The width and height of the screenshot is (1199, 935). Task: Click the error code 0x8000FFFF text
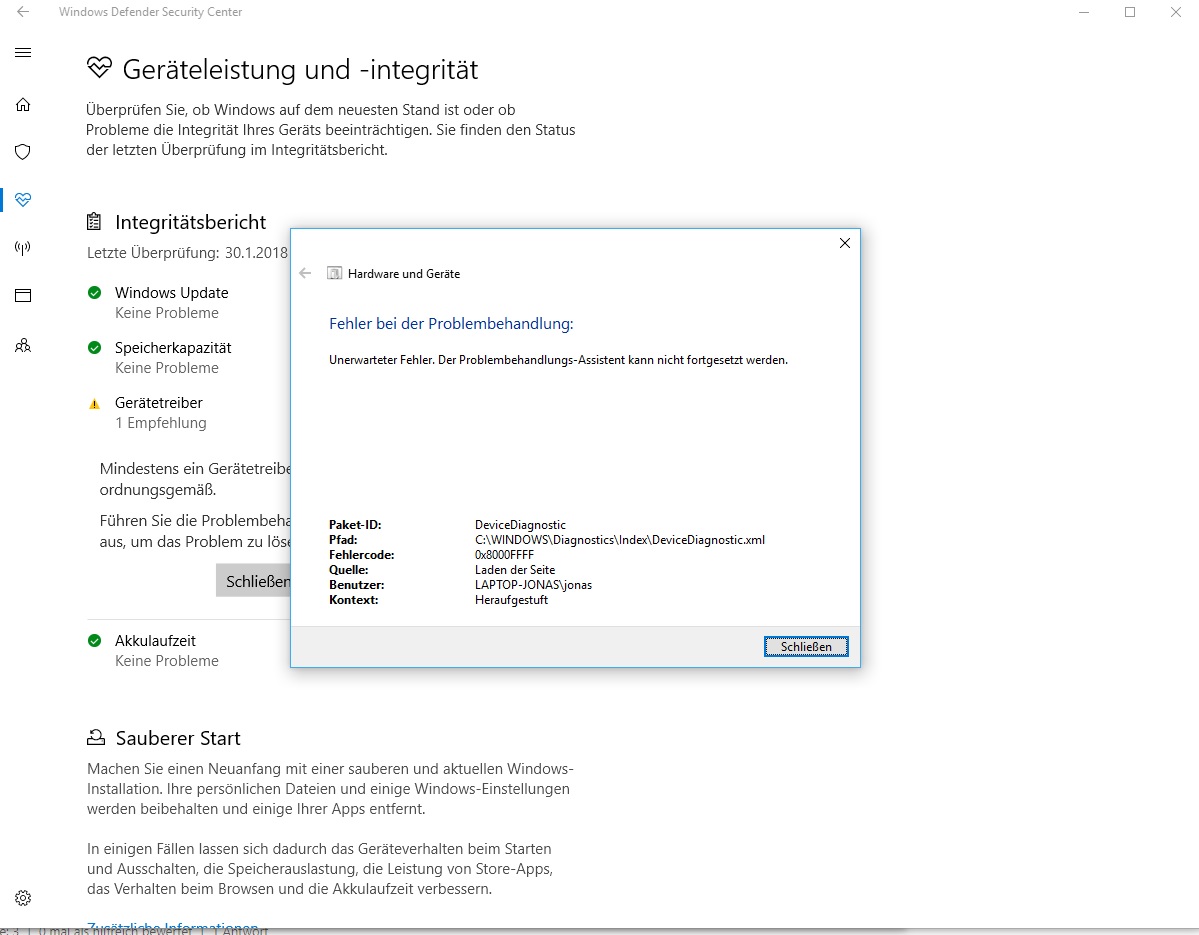coord(504,555)
